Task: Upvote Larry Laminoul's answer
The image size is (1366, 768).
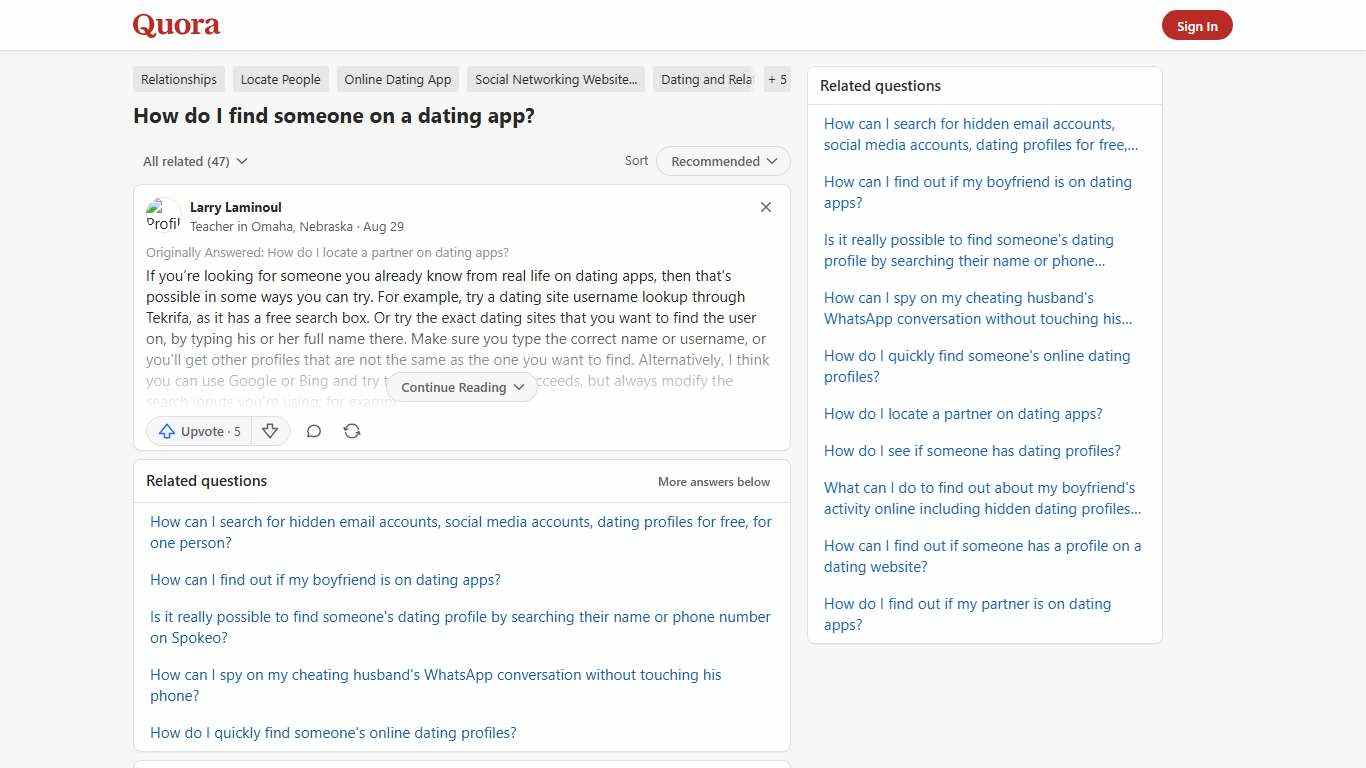Action: point(198,431)
